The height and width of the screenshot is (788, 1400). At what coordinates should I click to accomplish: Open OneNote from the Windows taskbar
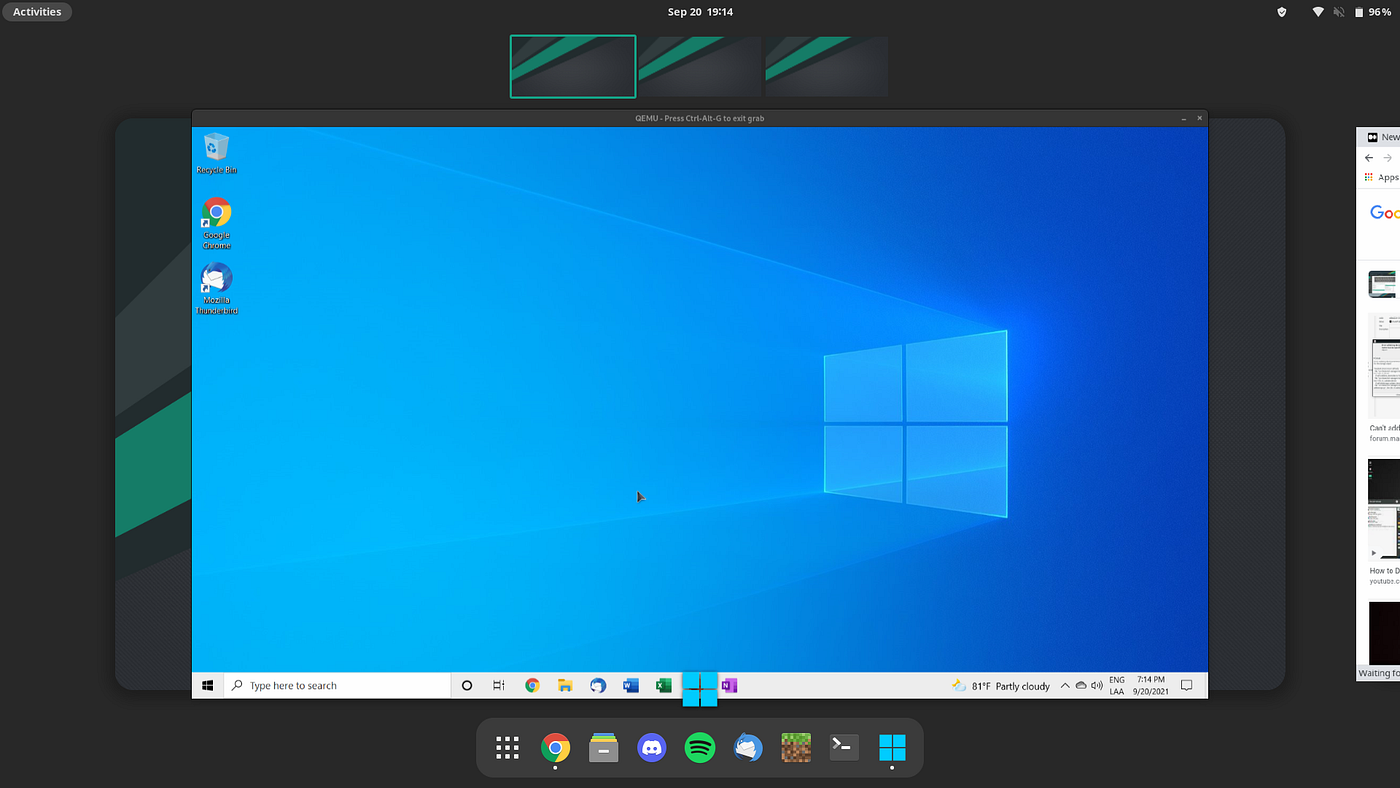pos(729,685)
